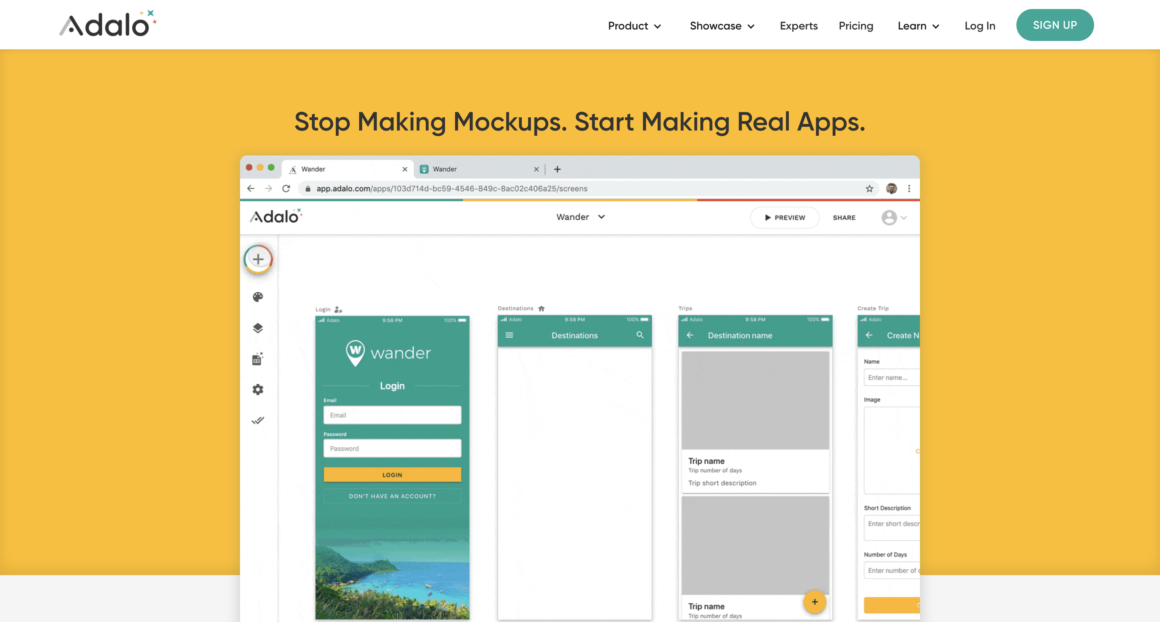Click the first Trip name card image
The height and width of the screenshot is (622, 1160).
755,400
